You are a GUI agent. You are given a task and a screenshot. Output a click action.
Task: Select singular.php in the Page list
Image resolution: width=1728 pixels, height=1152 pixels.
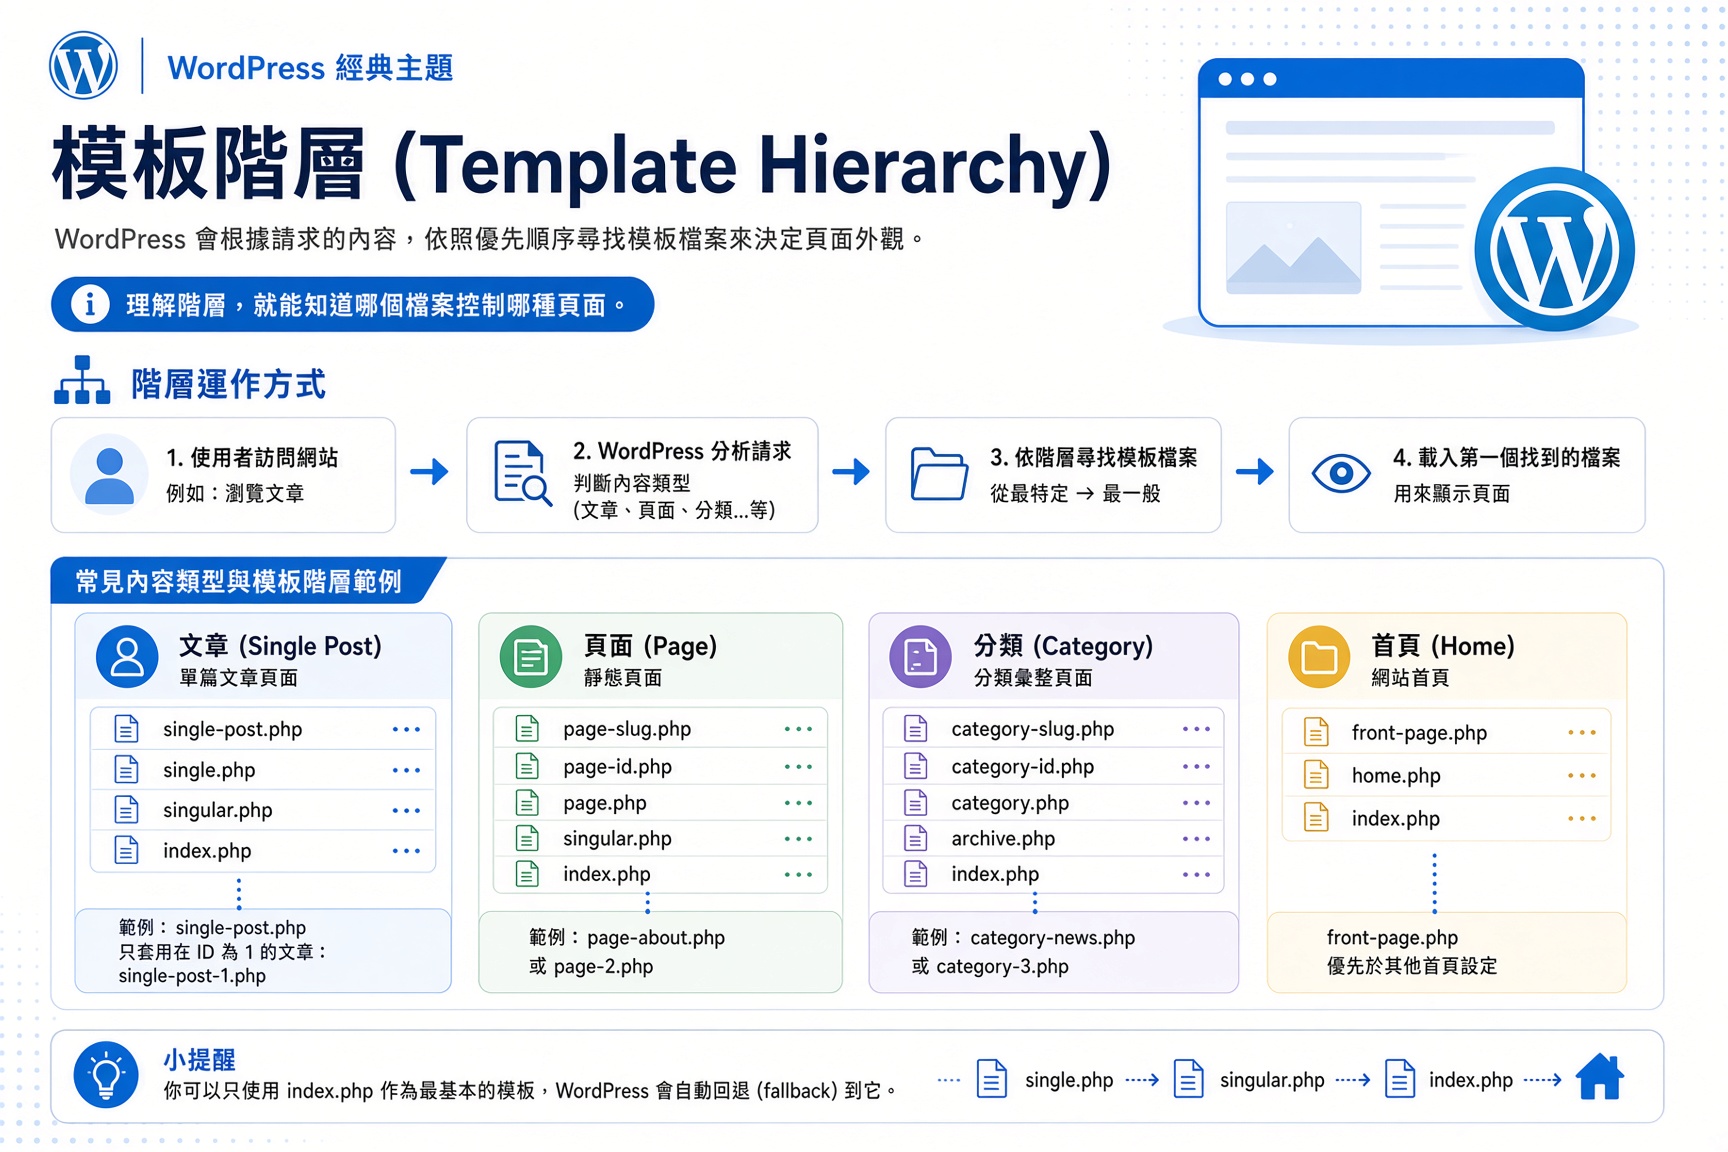point(617,838)
